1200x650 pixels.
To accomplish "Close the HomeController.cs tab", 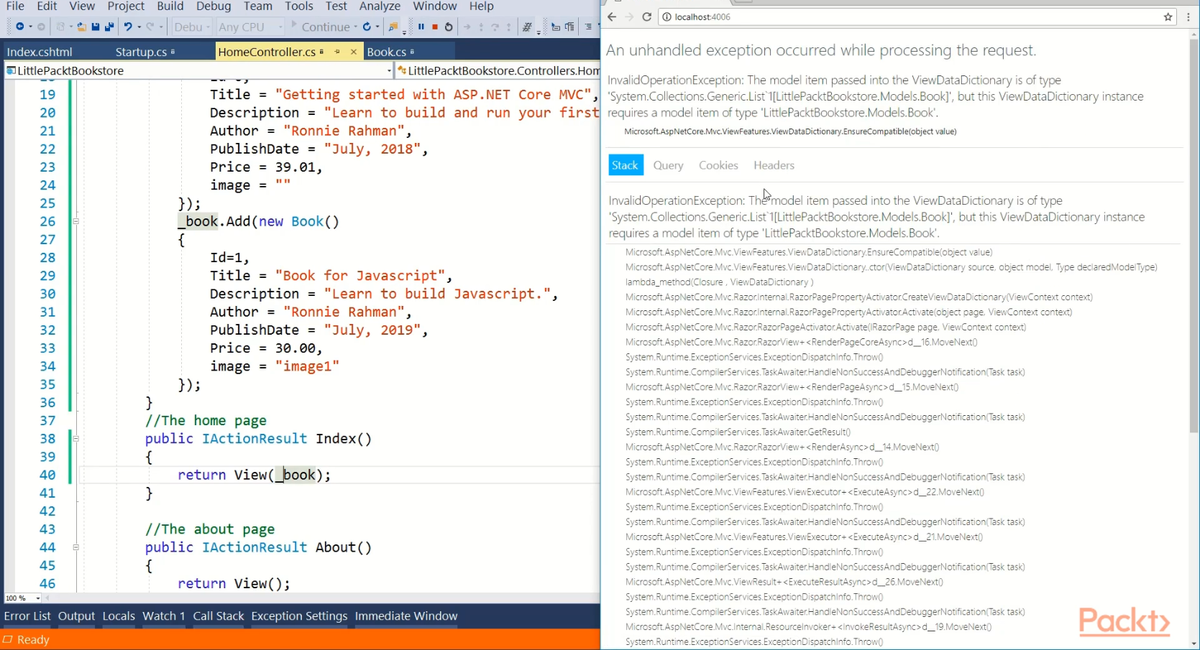I will point(354,52).
